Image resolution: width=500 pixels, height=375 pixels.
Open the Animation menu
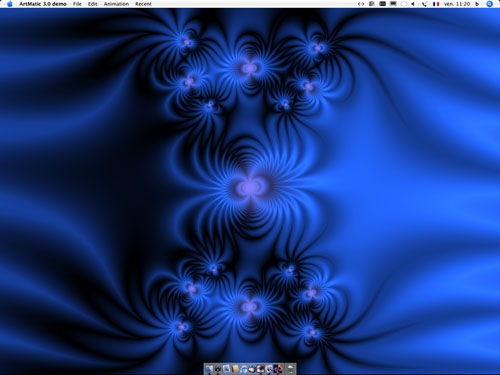click(x=116, y=4)
